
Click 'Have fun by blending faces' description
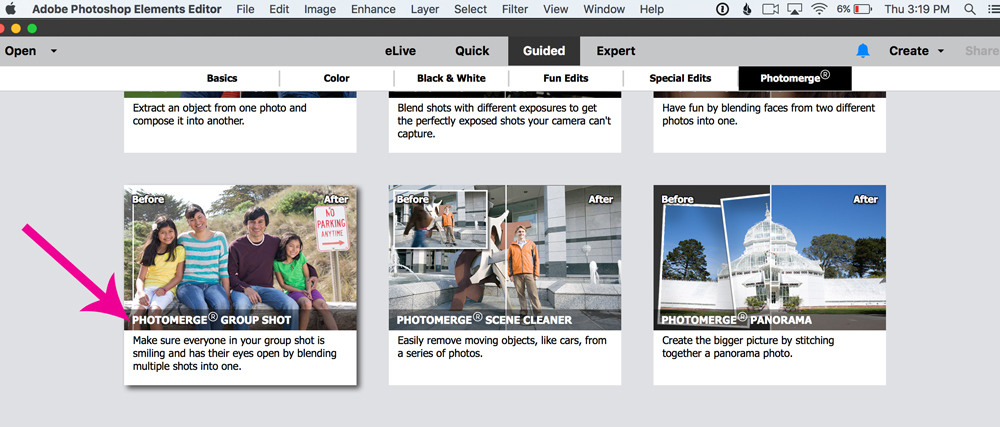[x=768, y=114]
